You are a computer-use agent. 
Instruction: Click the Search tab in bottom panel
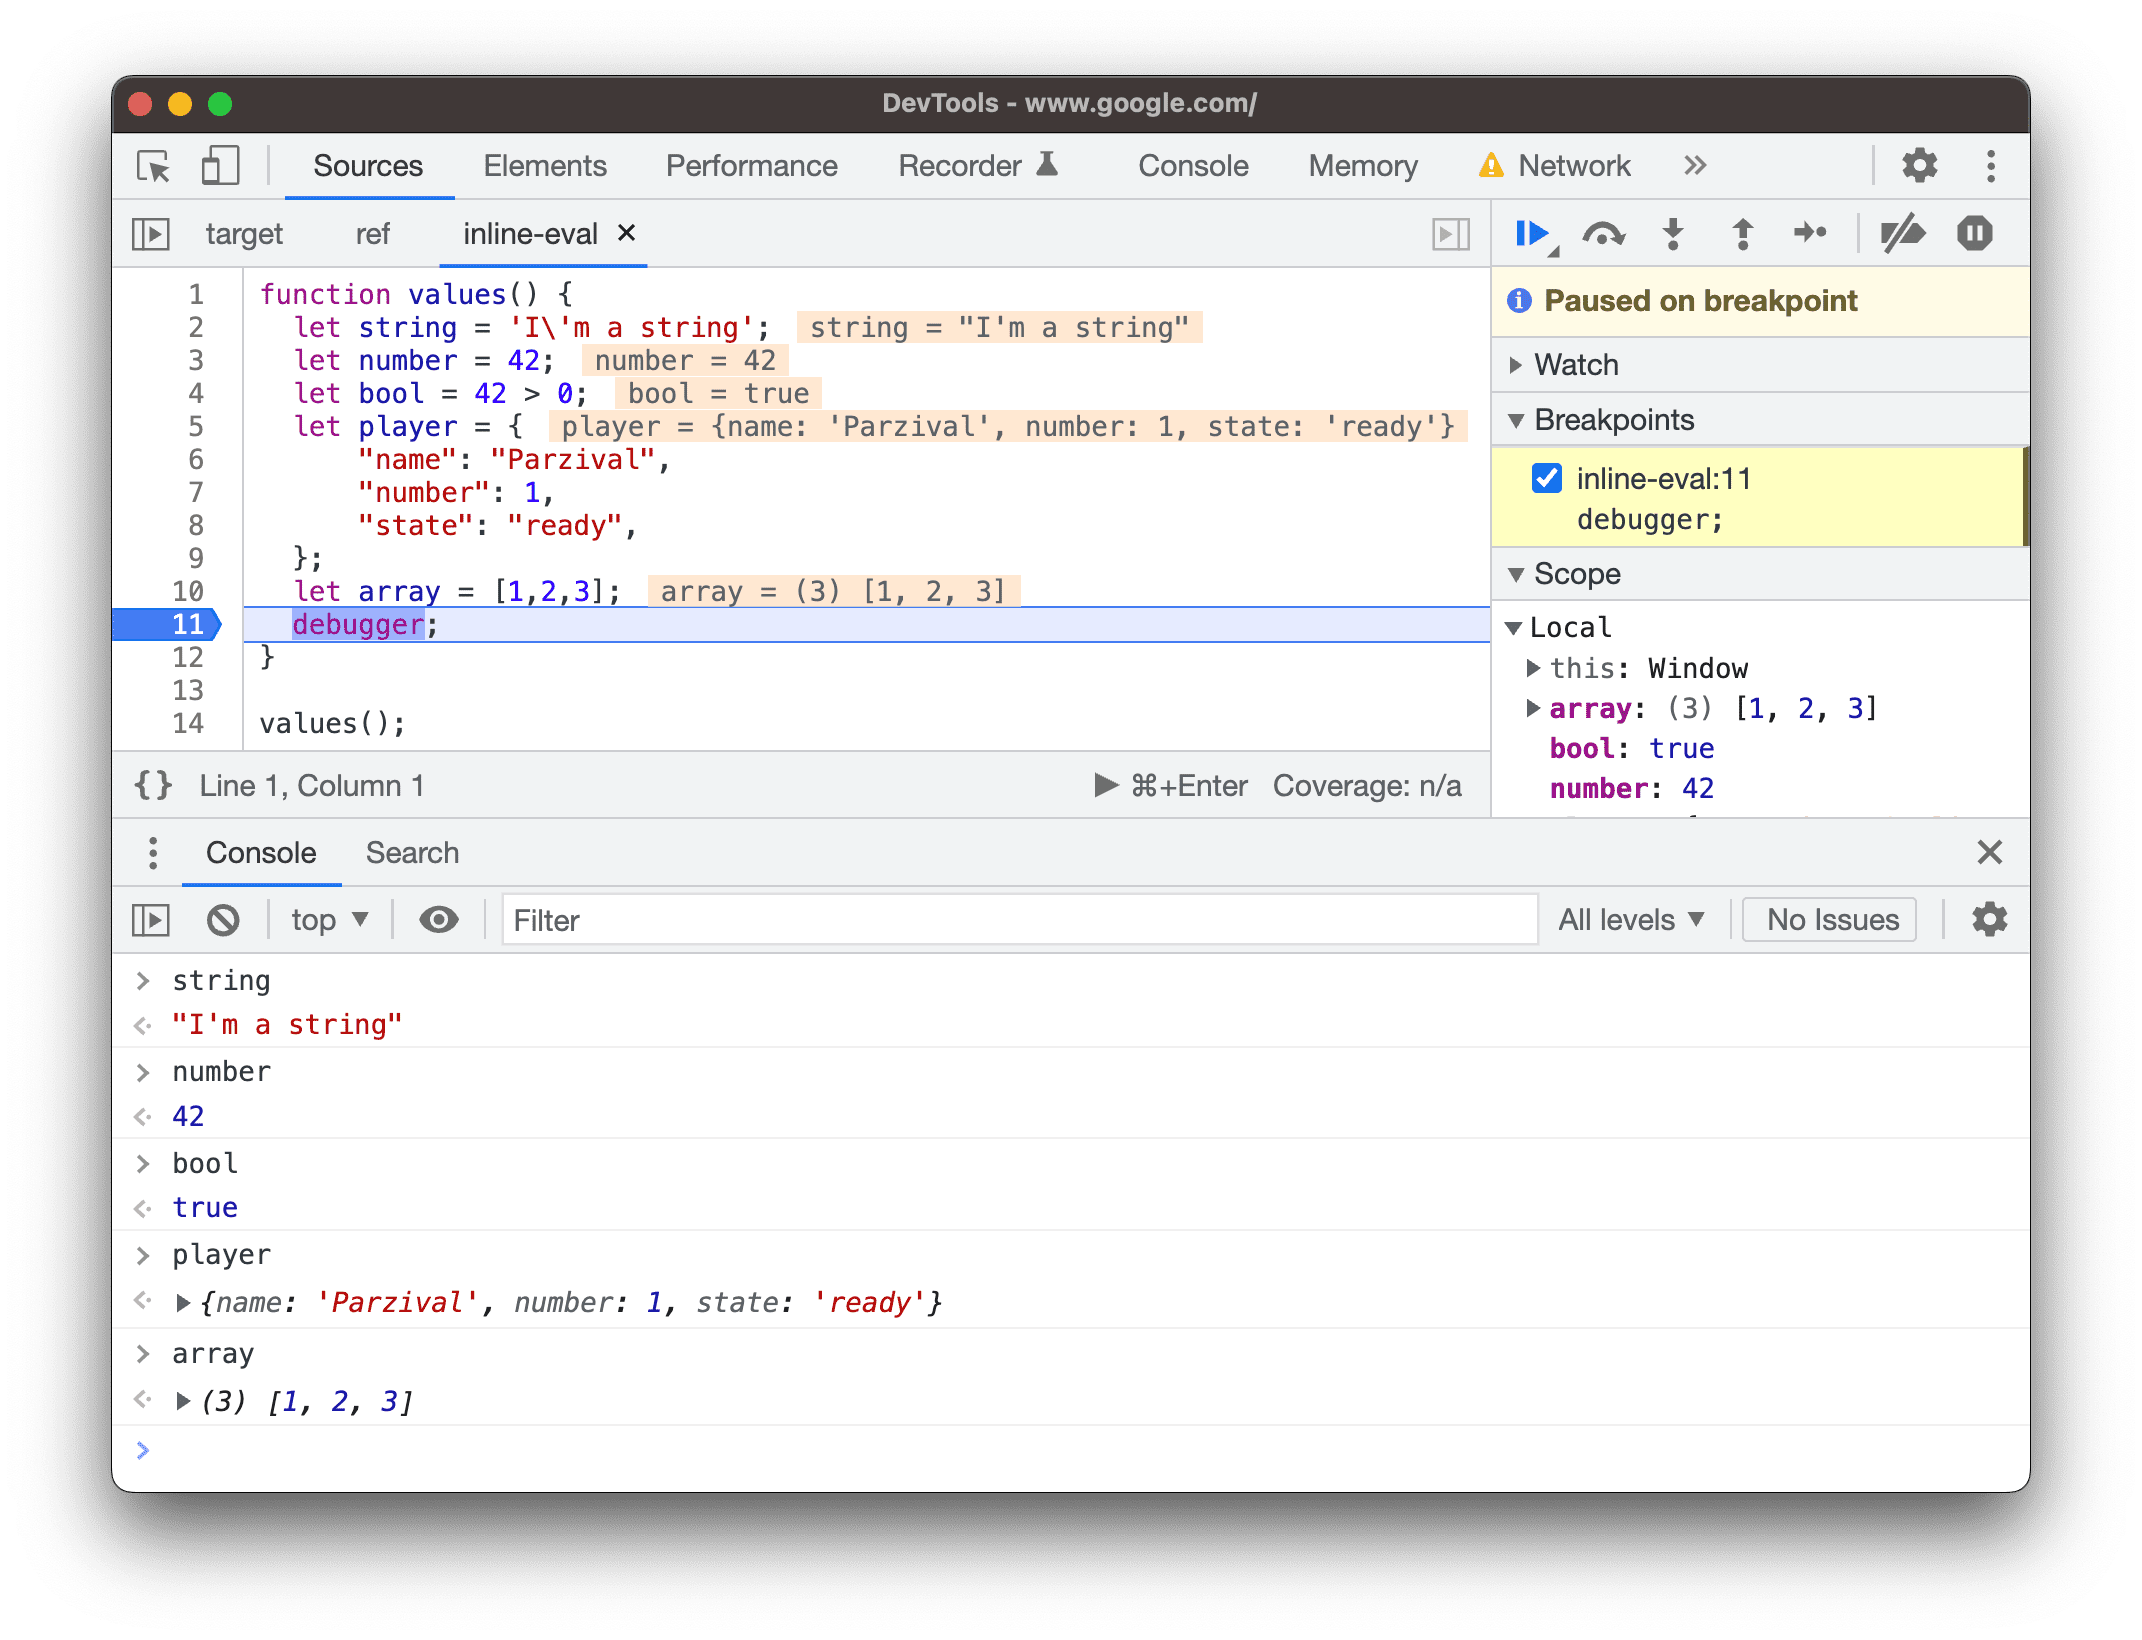pos(412,851)
